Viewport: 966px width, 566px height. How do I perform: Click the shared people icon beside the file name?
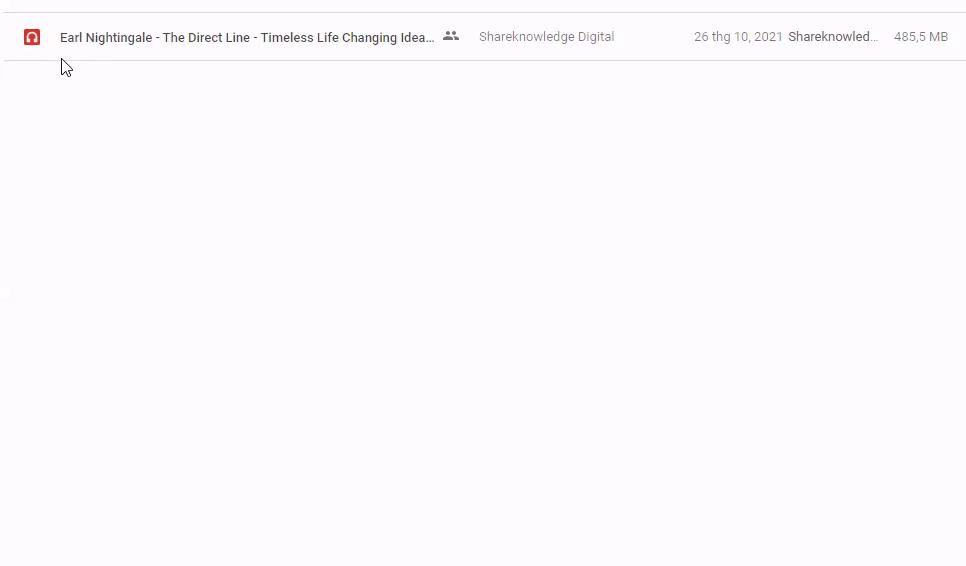pyautogui.click(x=451, y=36)
